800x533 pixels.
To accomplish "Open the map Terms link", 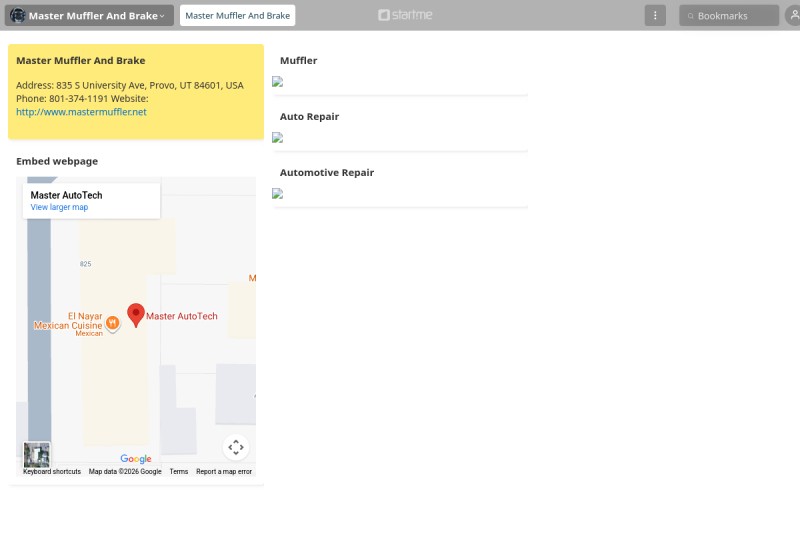I will 179,472.
